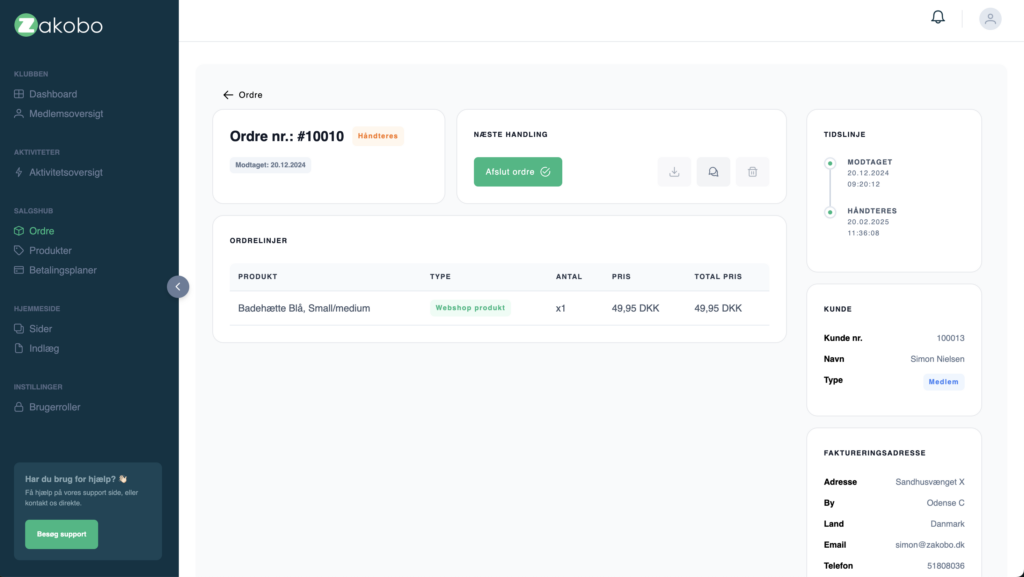The width and height of the screenshot is (1024, 577).
Task: Open Betalingsplaner in the sidebar
Action: [x=63, y=270]
